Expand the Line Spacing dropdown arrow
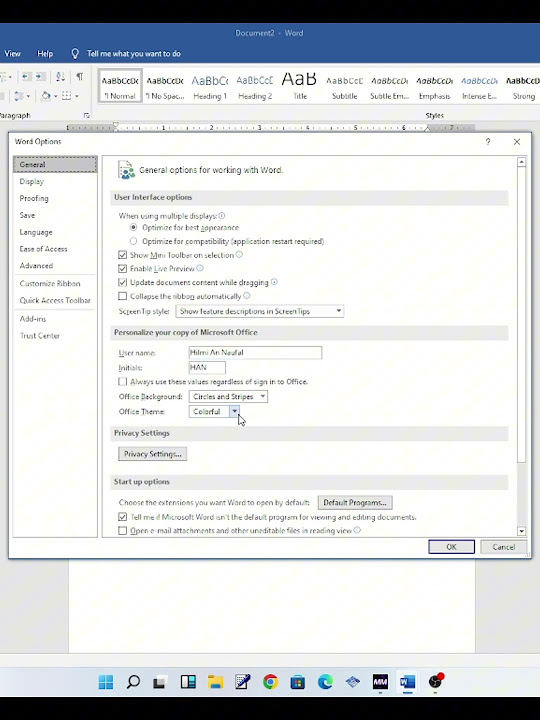This screenshot has height=720, width=540. pos(28,96)
